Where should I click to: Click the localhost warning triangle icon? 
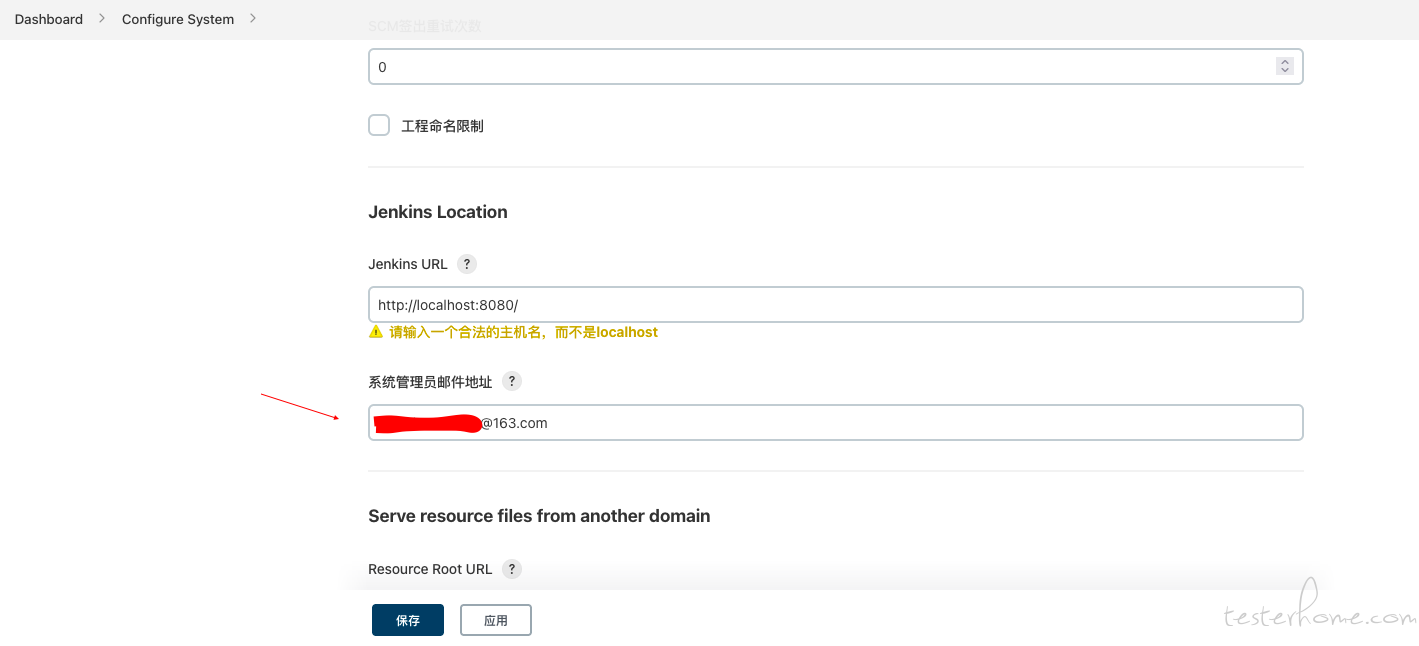click(376, 332)
